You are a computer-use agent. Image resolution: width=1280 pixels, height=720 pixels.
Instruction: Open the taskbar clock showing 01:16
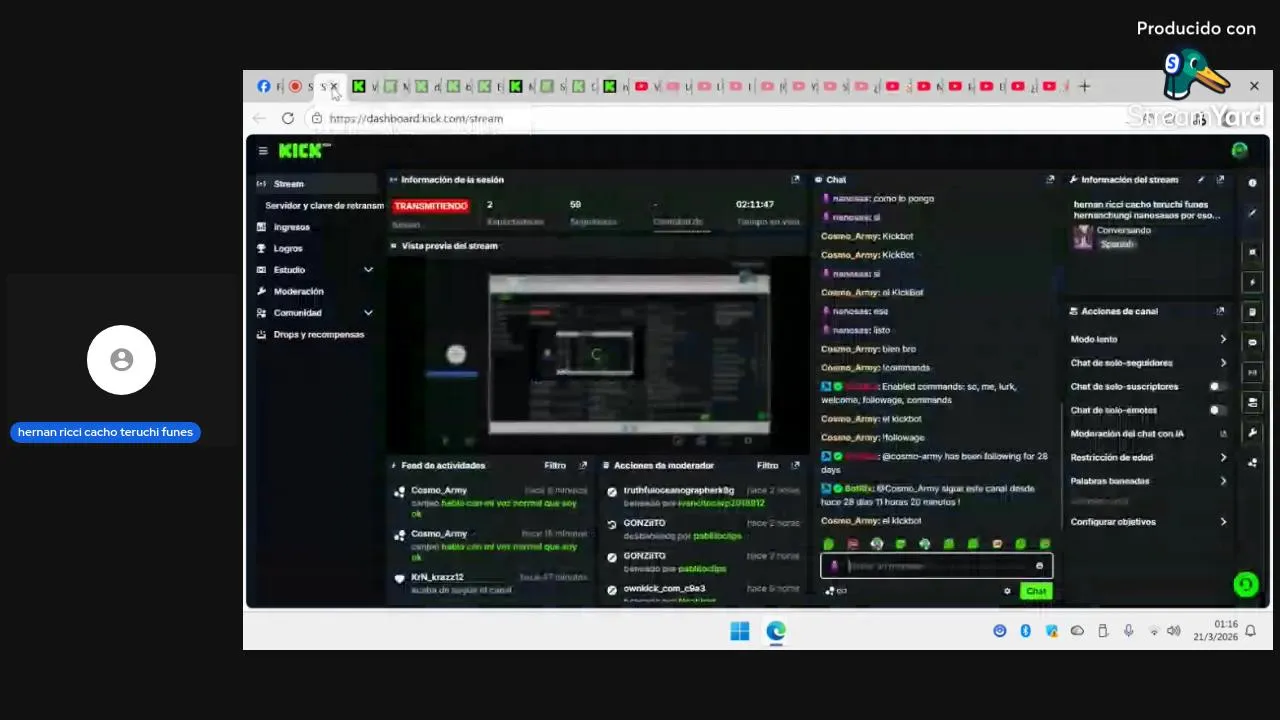tap(1215, 630)
